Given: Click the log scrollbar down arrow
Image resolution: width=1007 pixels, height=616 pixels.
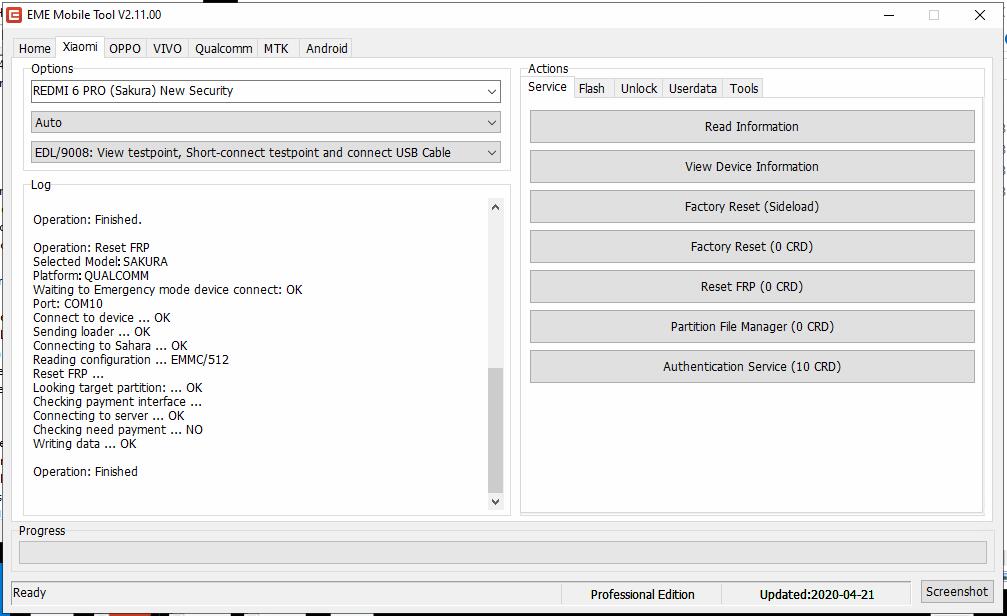Looking at the screenshot, I should 495,502.
